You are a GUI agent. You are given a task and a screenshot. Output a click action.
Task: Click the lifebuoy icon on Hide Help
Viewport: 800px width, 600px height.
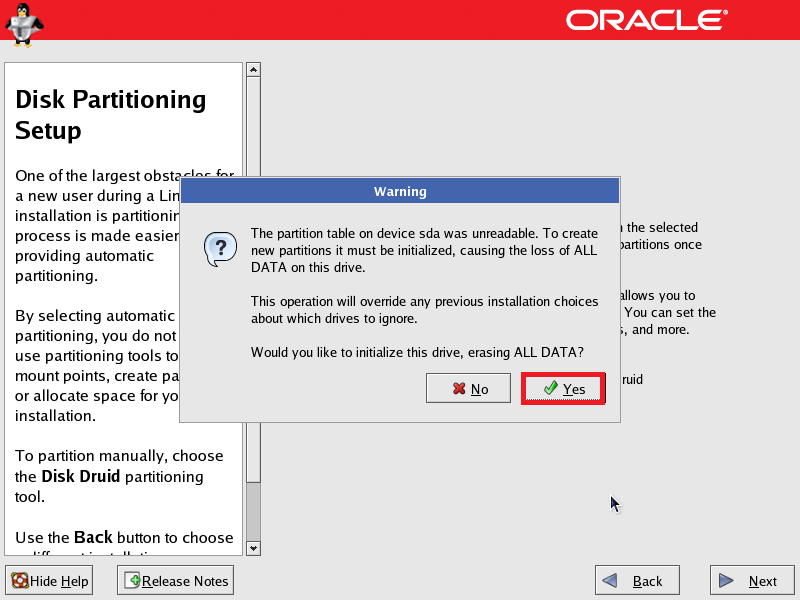tap(20, 581)
